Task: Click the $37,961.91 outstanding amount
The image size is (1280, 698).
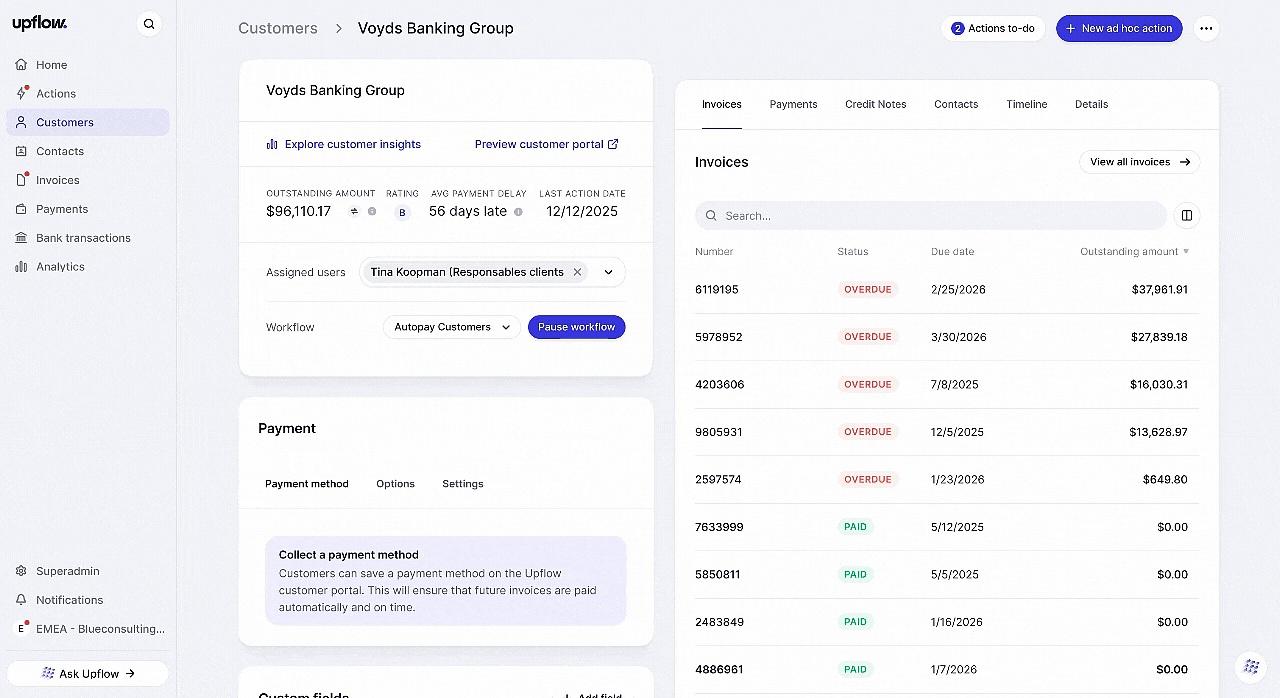Action: point(1159,289)
